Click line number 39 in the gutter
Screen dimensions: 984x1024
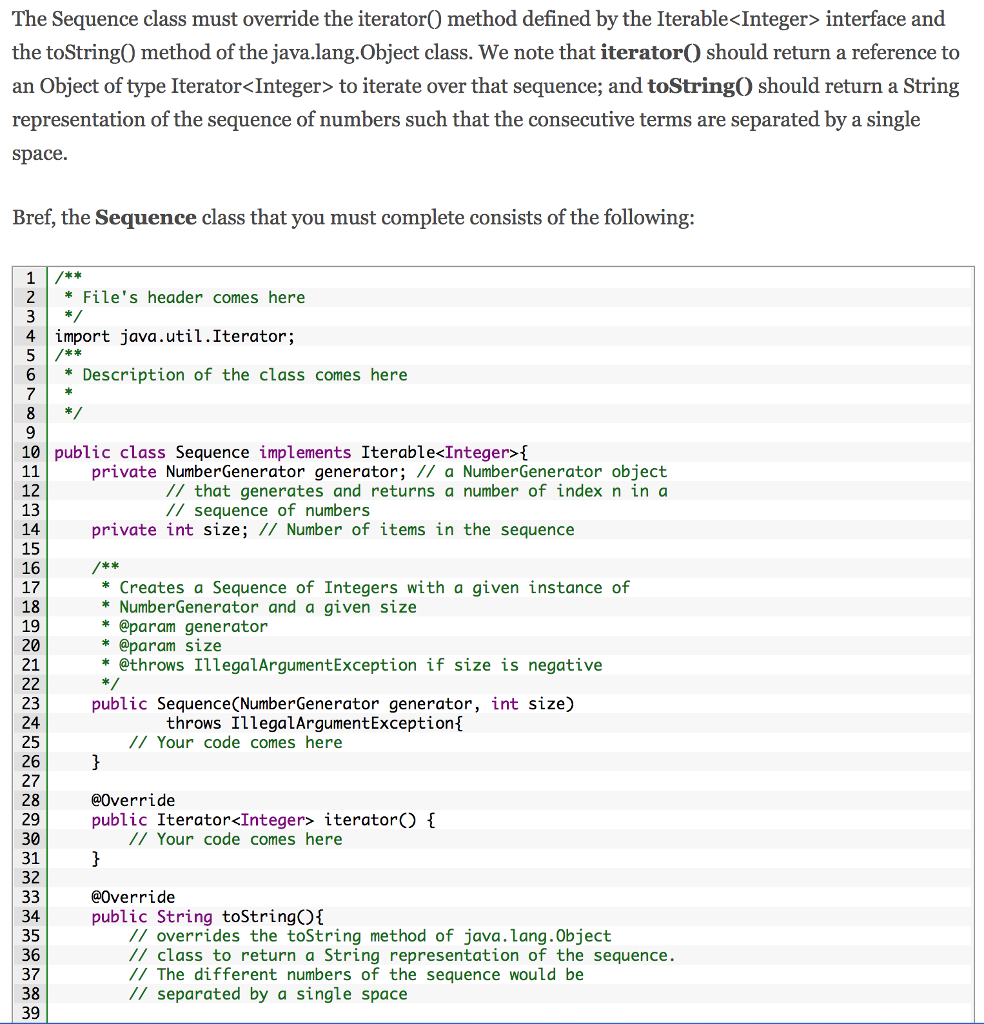[29, 1012]
